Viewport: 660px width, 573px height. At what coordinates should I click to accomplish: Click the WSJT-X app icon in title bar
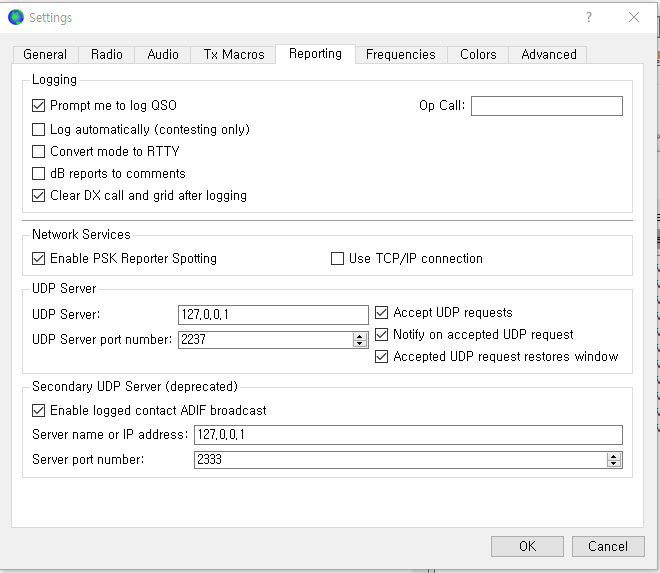(15, 17)
